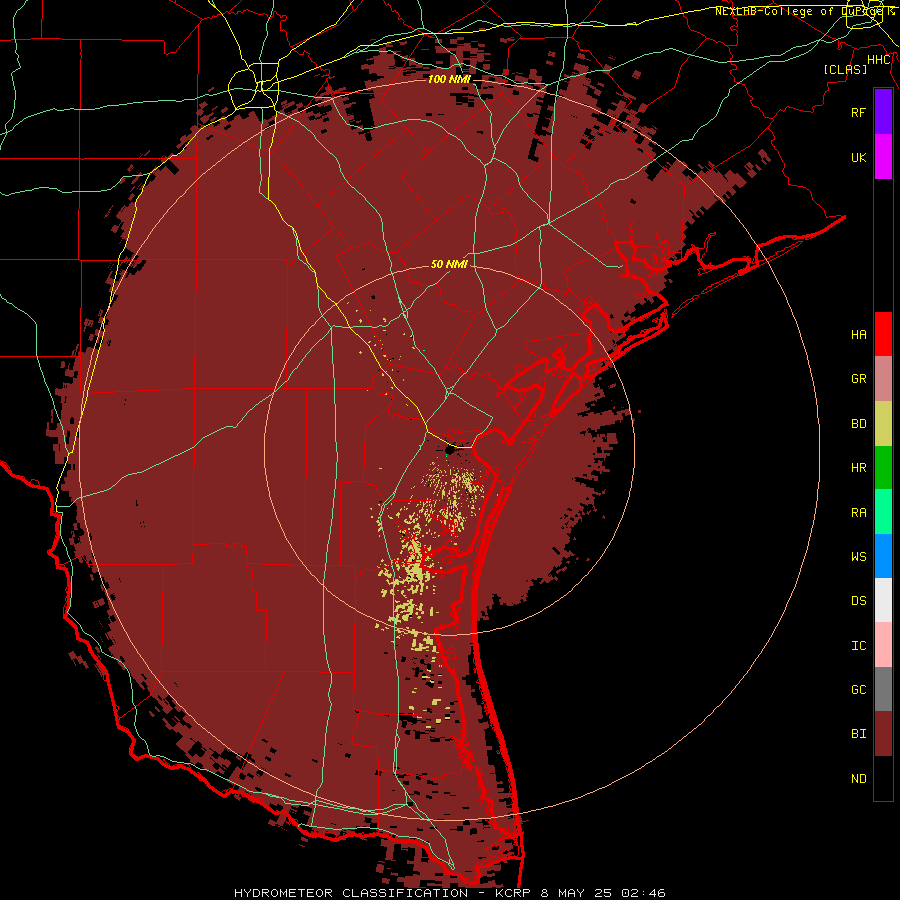Click the 'KCRP' radar site identifier
The image size is (900, 900).
coord(513,893)
